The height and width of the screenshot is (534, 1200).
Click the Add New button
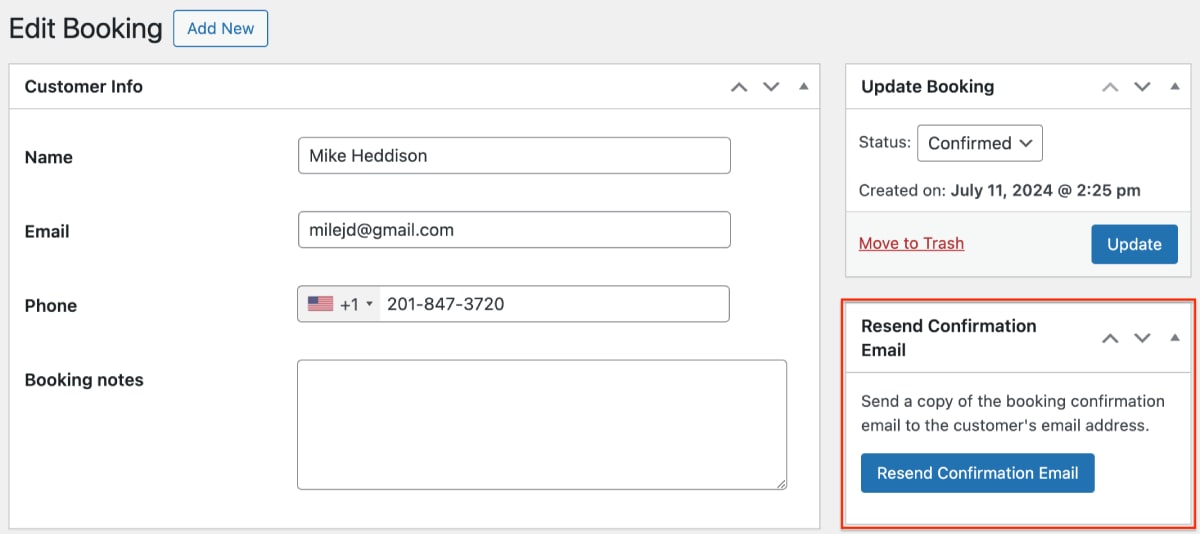(220, 28)
